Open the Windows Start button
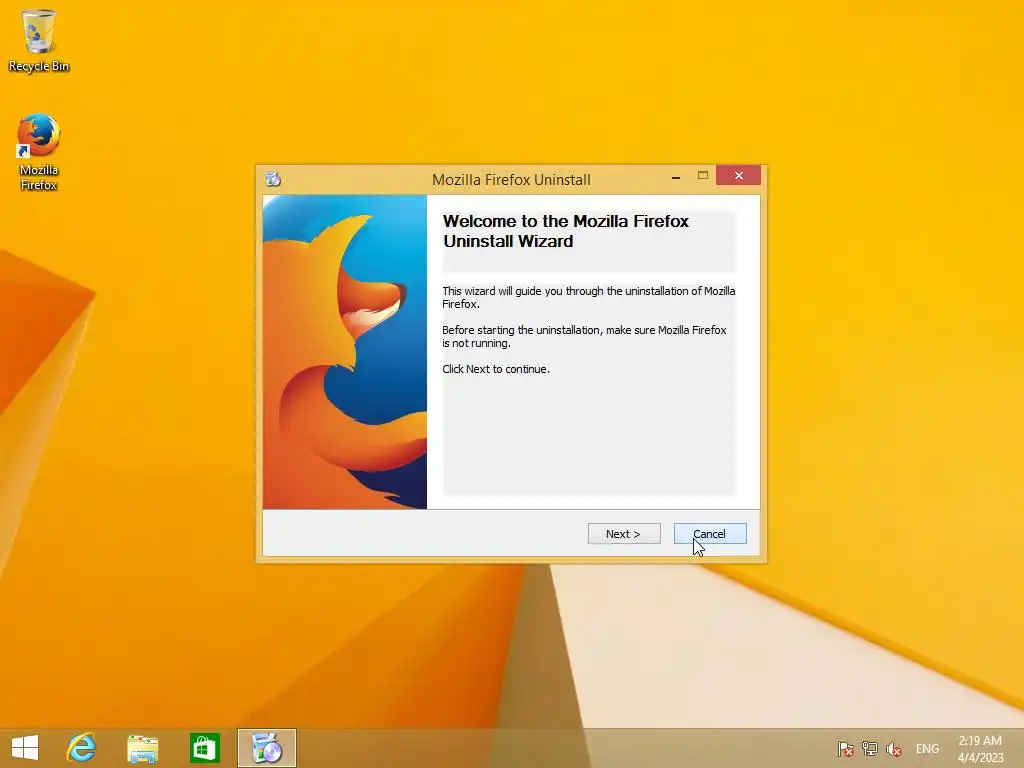1024x768 pixels. (x=25, y=748)
